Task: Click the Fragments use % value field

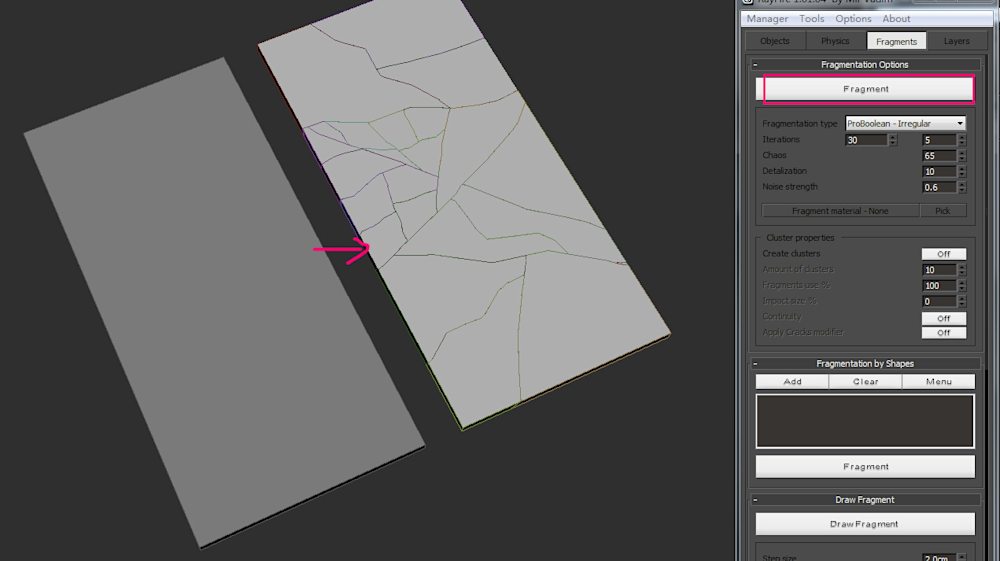Action: coord(939,286)
